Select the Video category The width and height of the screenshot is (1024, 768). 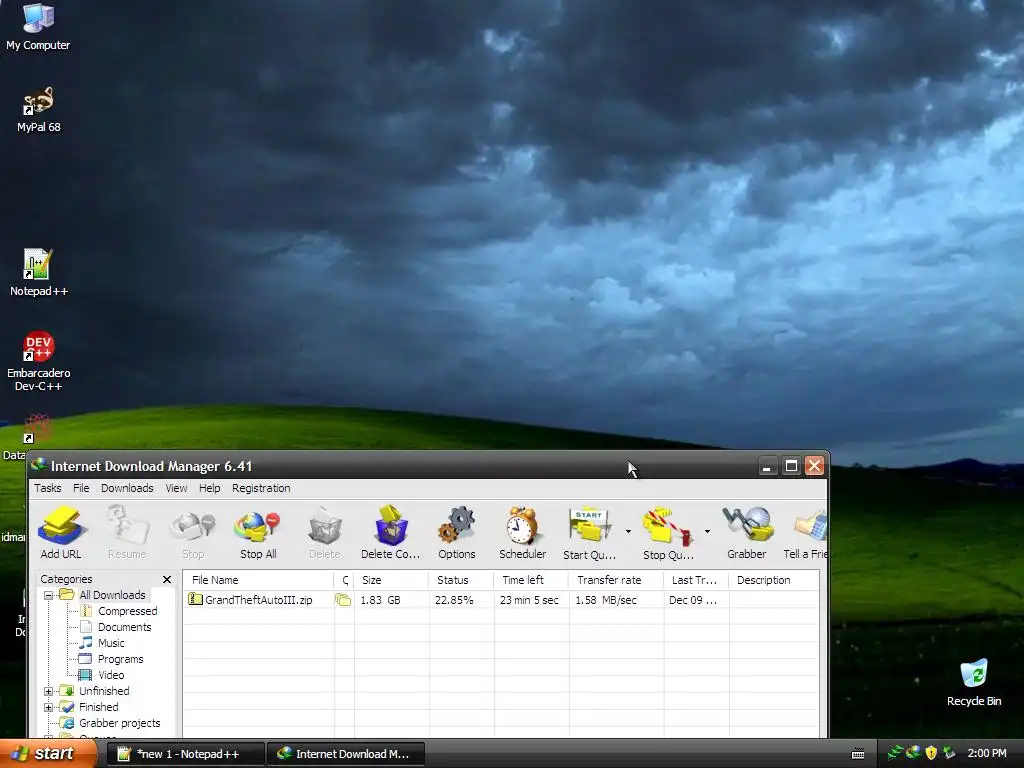(x=111, y=675)
